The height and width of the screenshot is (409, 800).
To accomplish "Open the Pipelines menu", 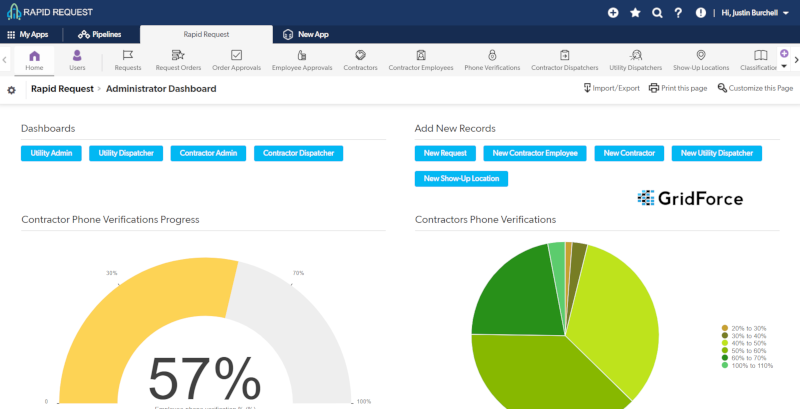I will pyautogui.click(x=99, y=35).
